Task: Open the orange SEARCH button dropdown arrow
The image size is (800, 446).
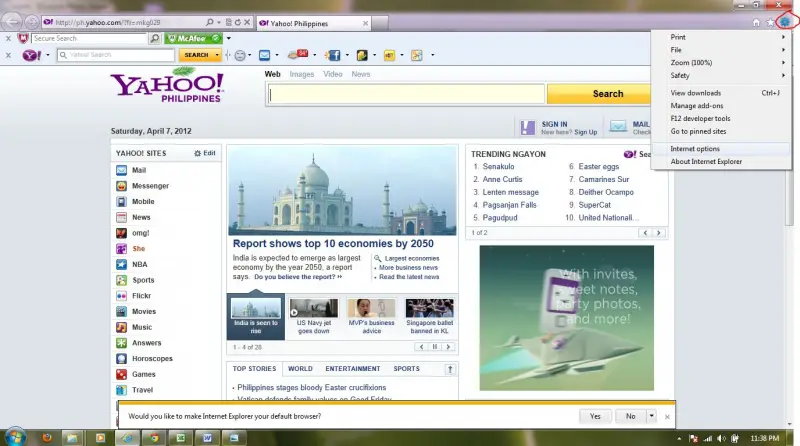Action: 217,55
